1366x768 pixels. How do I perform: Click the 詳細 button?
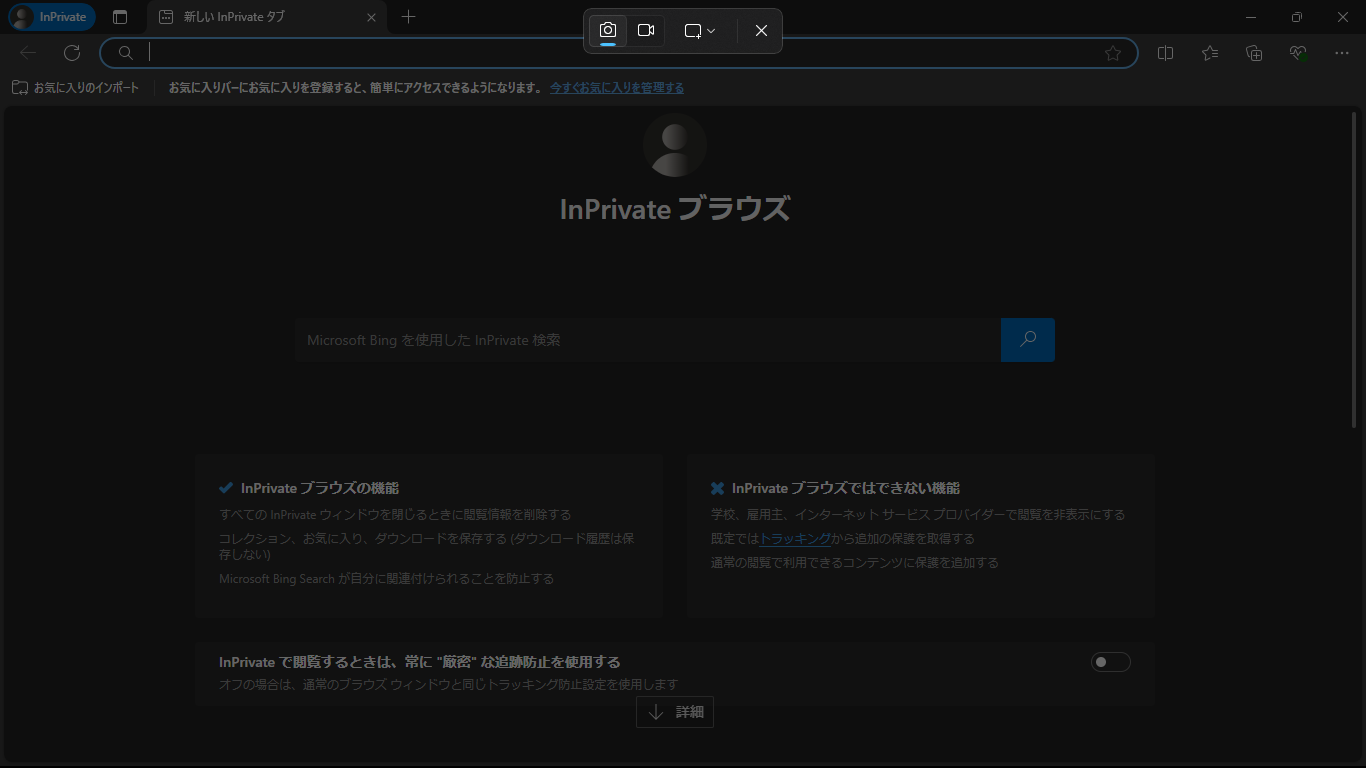coord(675,712)
